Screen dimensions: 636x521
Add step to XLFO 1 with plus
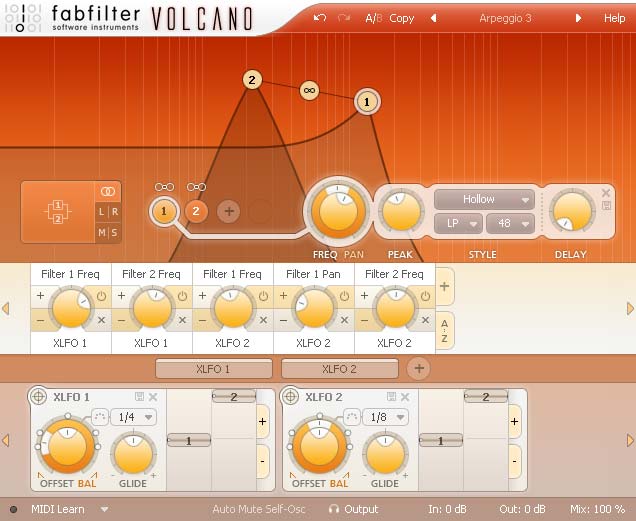262,422
